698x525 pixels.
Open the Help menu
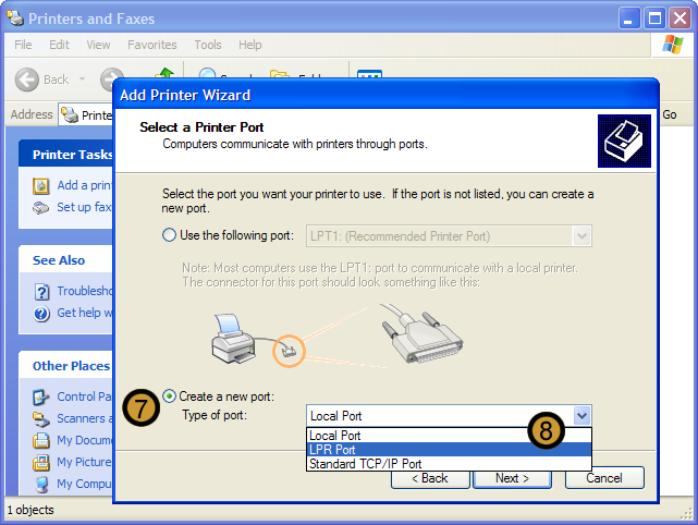(x=250, y=45)
